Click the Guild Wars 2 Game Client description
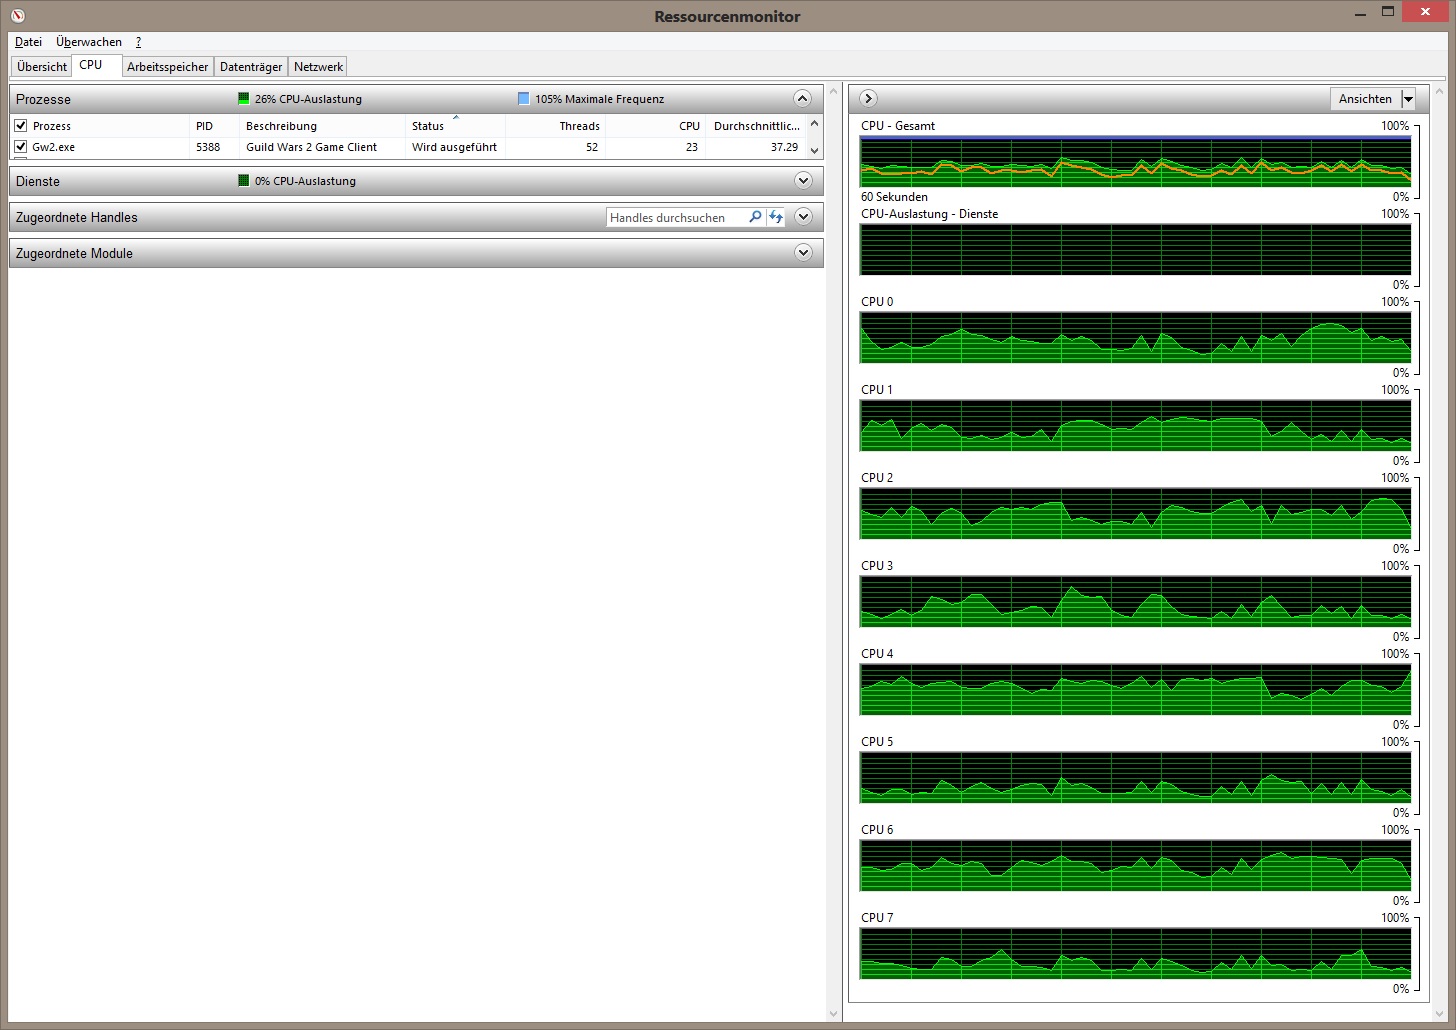 click(x=312, y=147)
